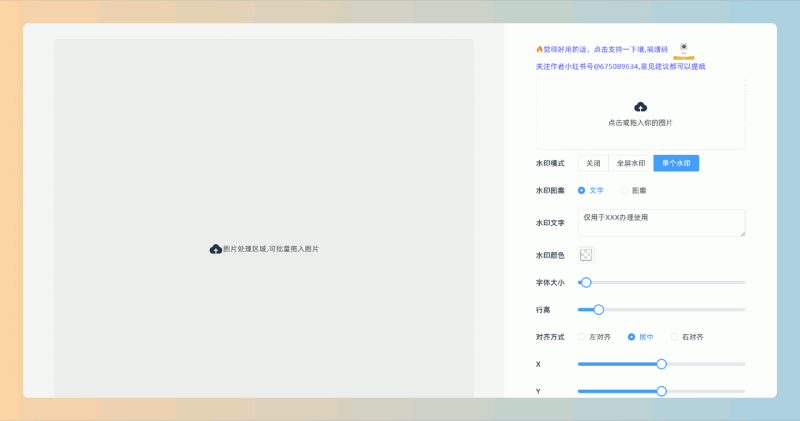The height and width of the screenshot is (421, 800).
Task: Click the fire emoji support link text
Action: [x=602, y=49]
